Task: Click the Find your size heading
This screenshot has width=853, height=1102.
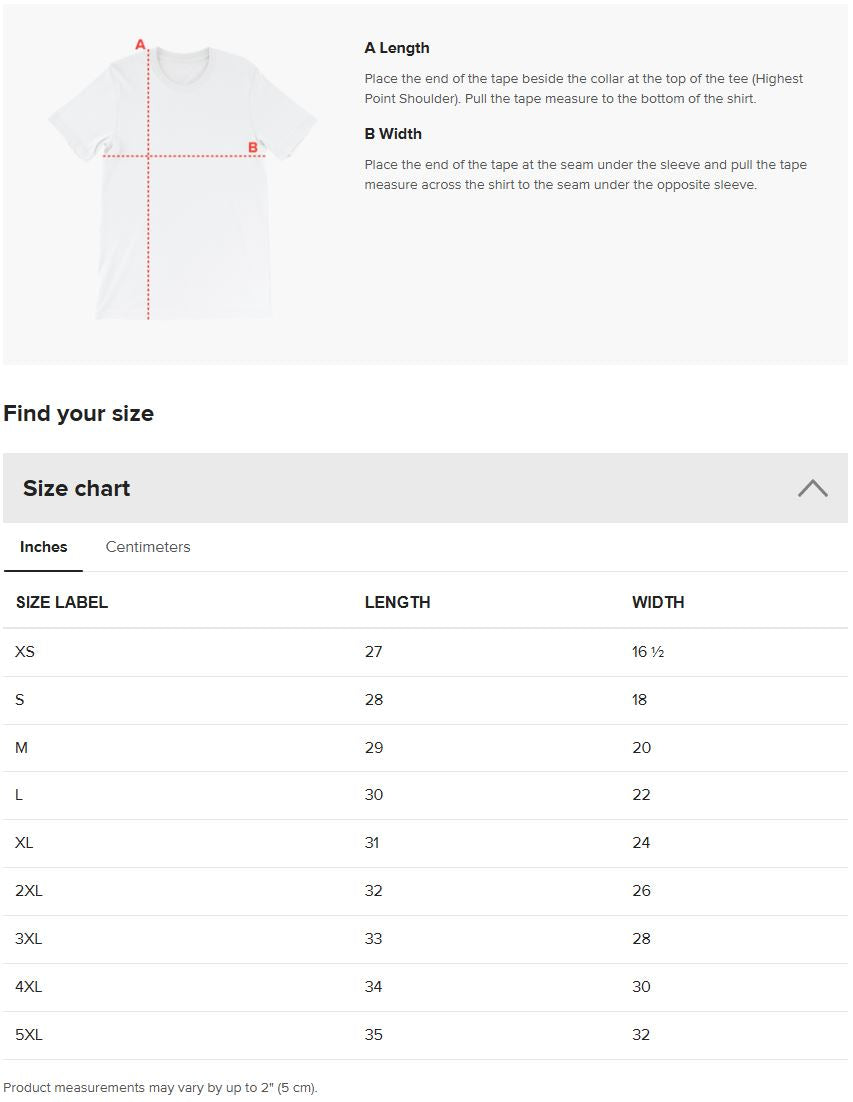Action: (x=79, y=413)
